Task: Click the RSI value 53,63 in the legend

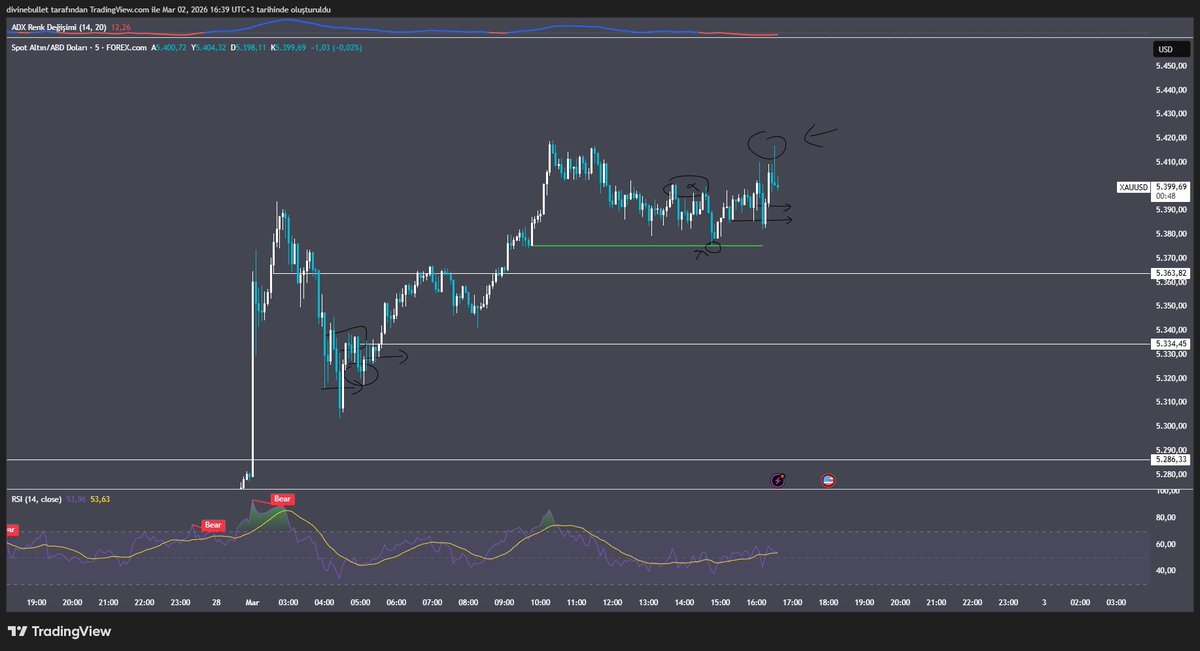Action: coord(100,497)
